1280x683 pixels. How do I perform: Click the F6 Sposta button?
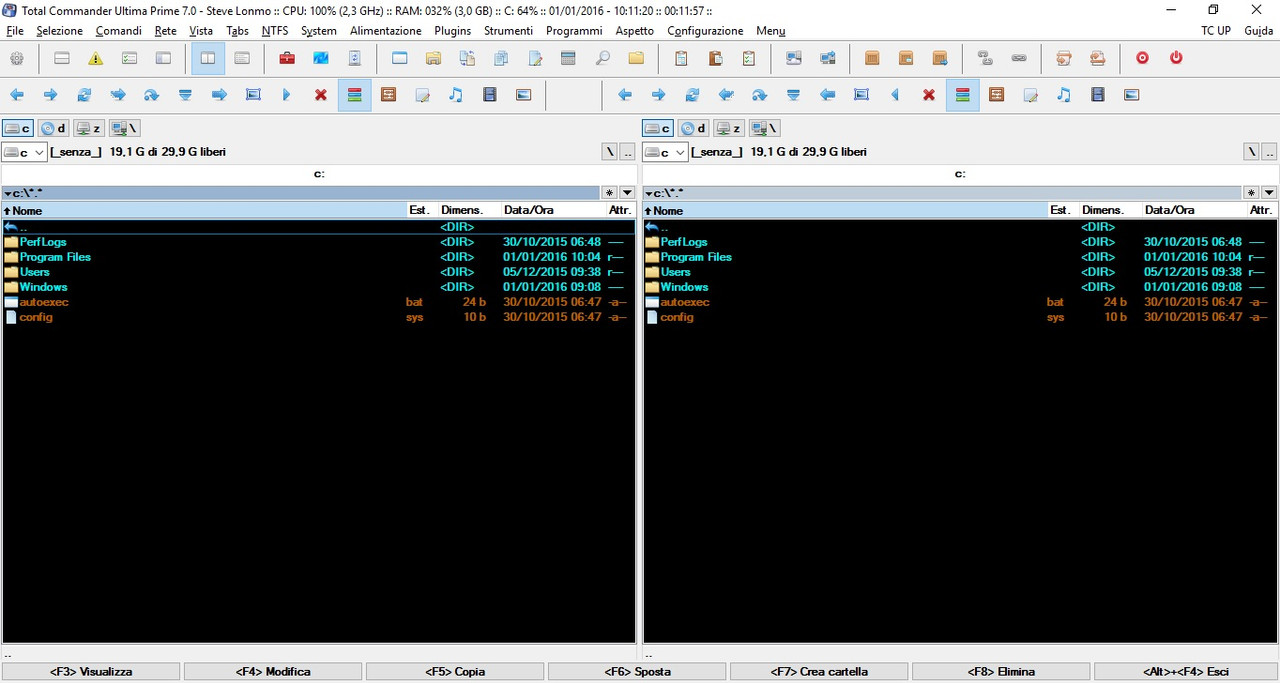tap(637, 672)
